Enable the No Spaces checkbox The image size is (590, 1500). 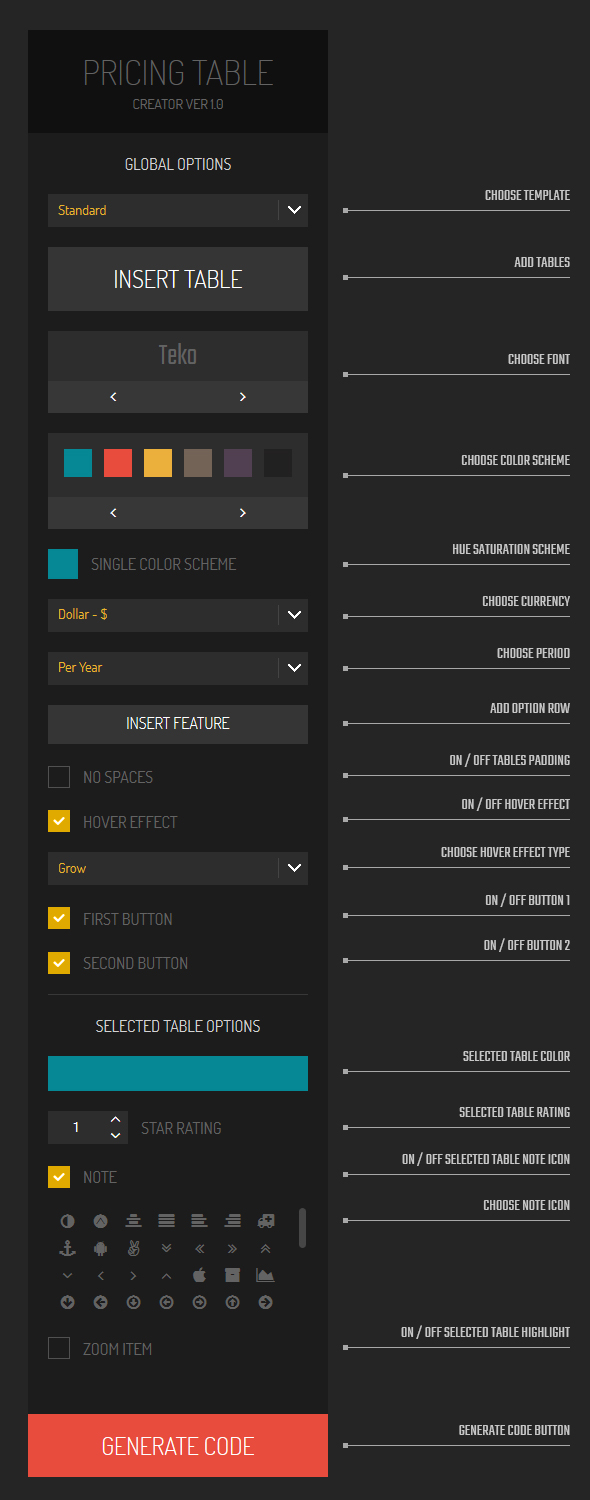pos(59,777)
